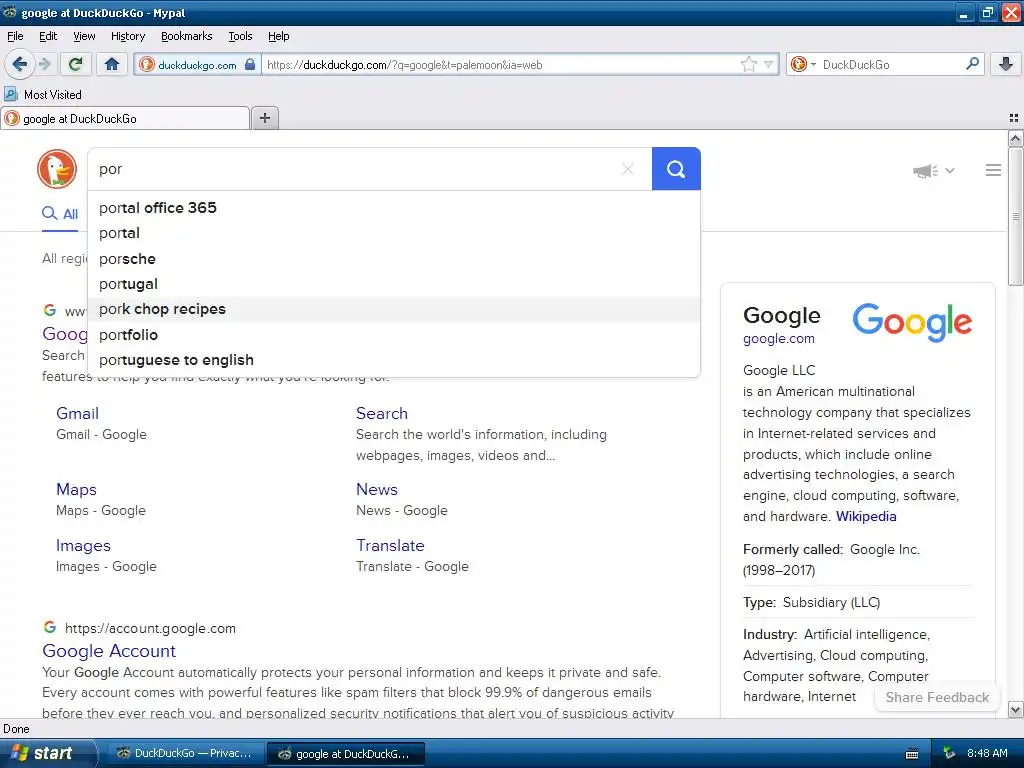This screenshot has width=1024, height=768.
Task: Open the google.com link in the info panel
Action: (778, 338)
